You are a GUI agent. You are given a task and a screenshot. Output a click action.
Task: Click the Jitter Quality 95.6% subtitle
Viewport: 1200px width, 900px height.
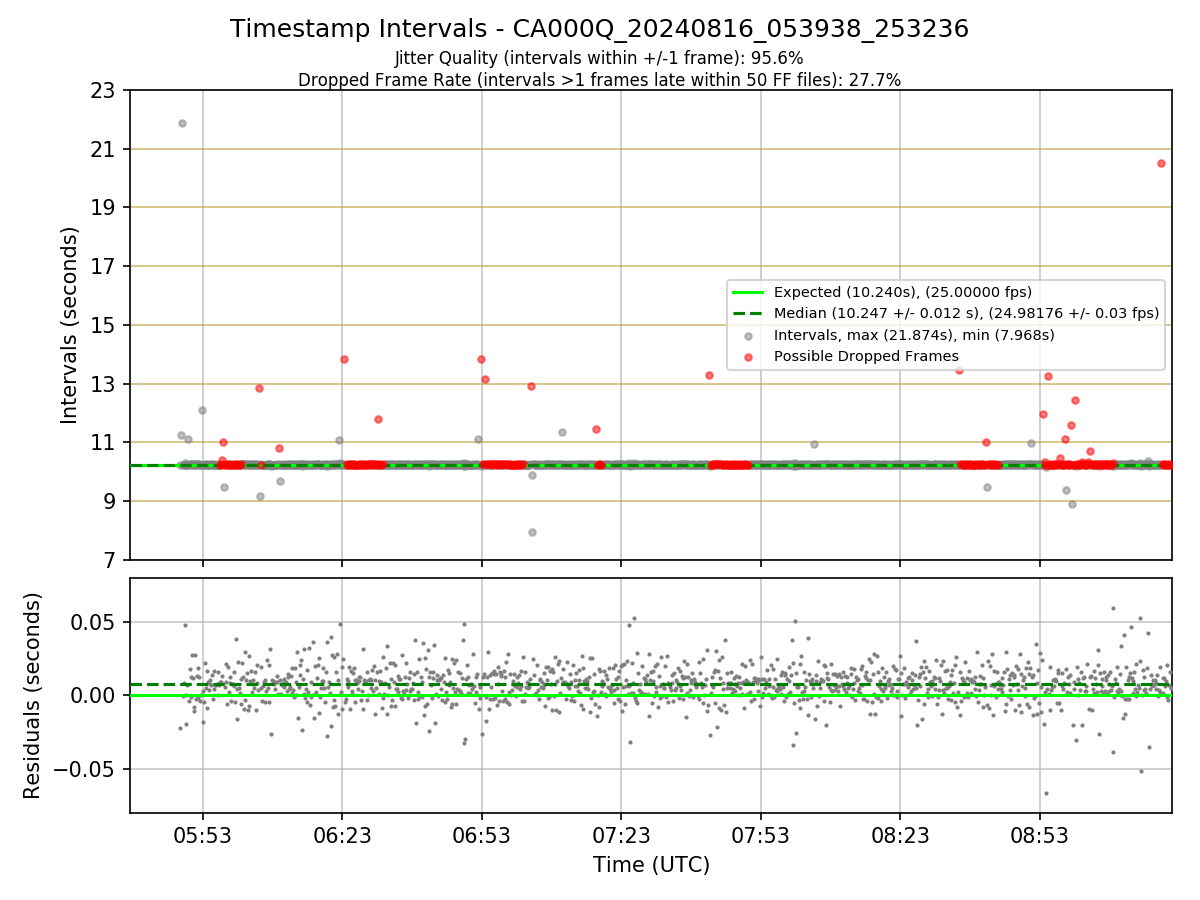click(x=599, y=58)
